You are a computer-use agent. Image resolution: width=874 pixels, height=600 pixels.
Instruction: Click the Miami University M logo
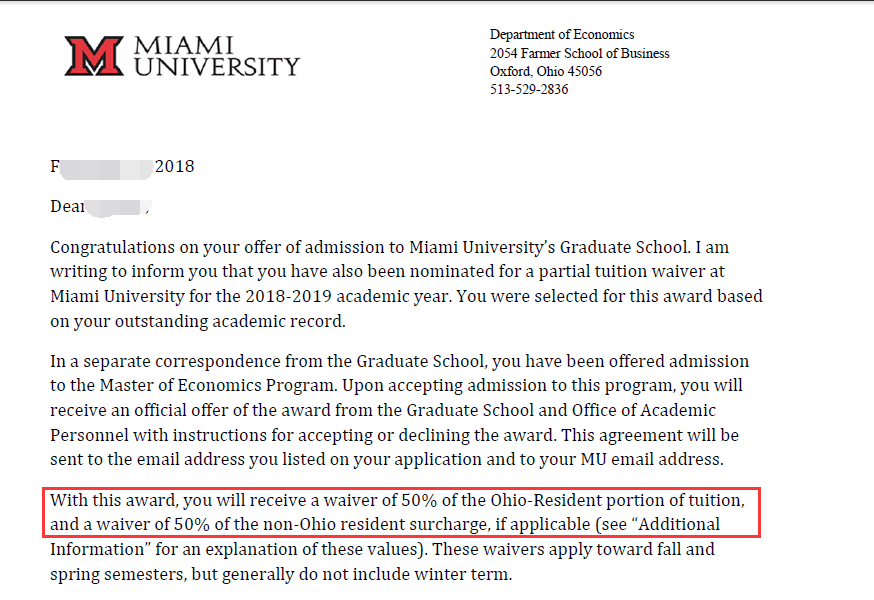tap(93, 56)
